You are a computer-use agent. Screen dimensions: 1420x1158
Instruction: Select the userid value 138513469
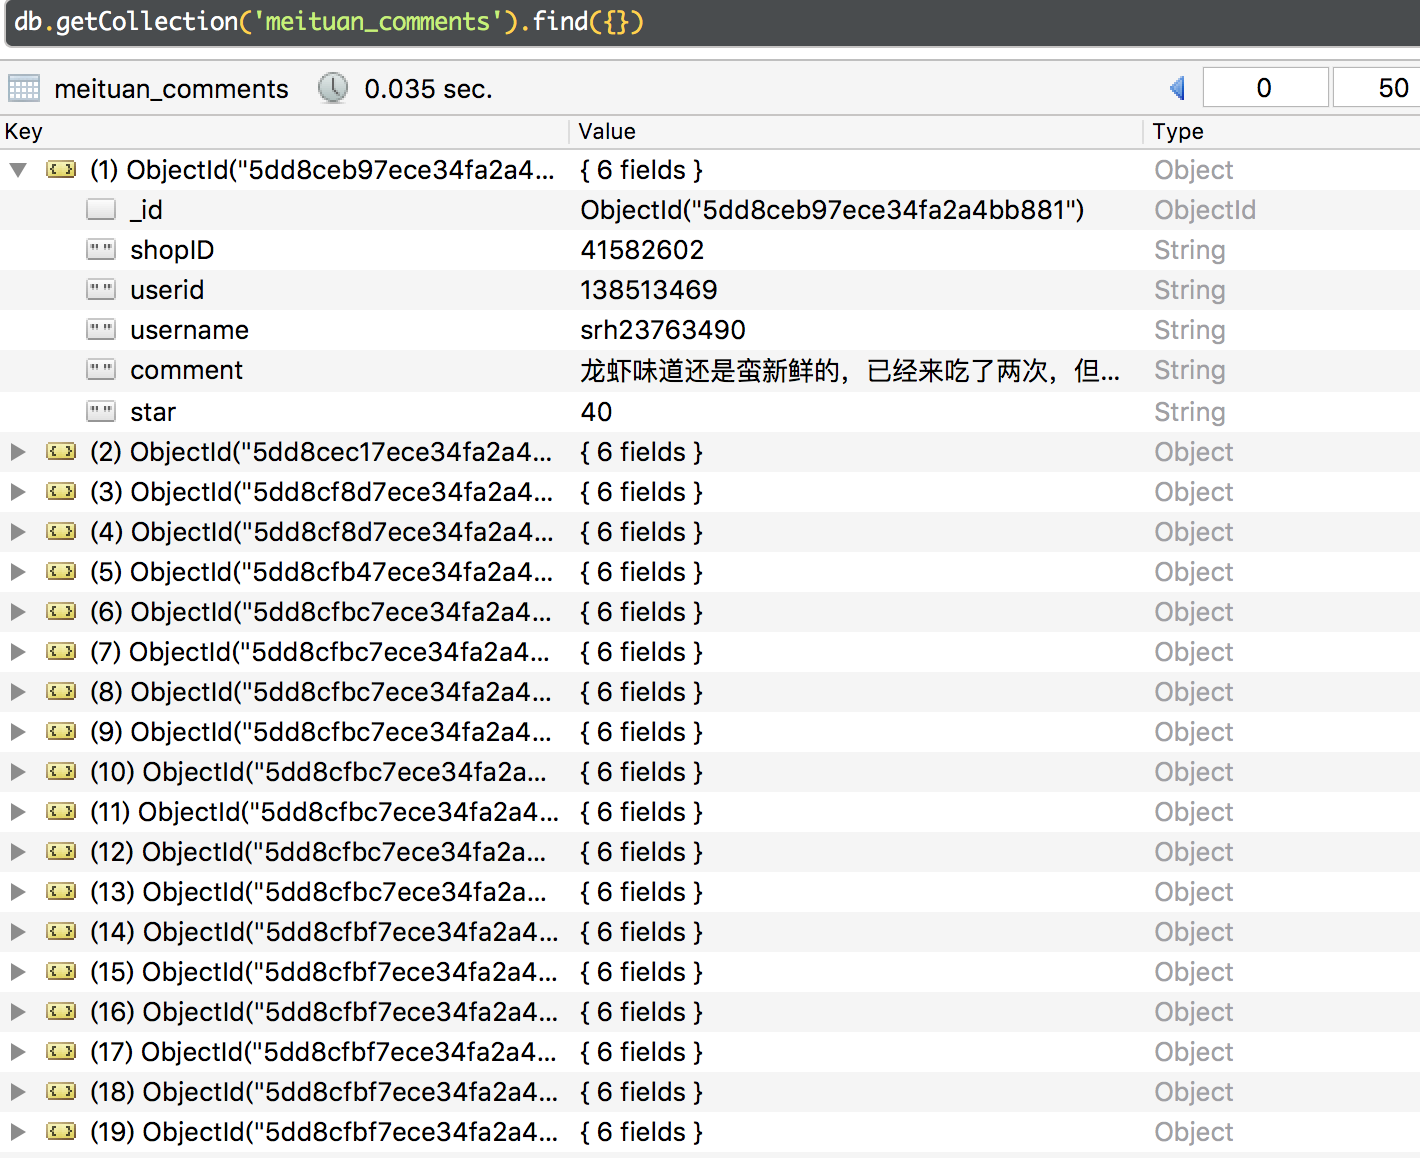649,290
